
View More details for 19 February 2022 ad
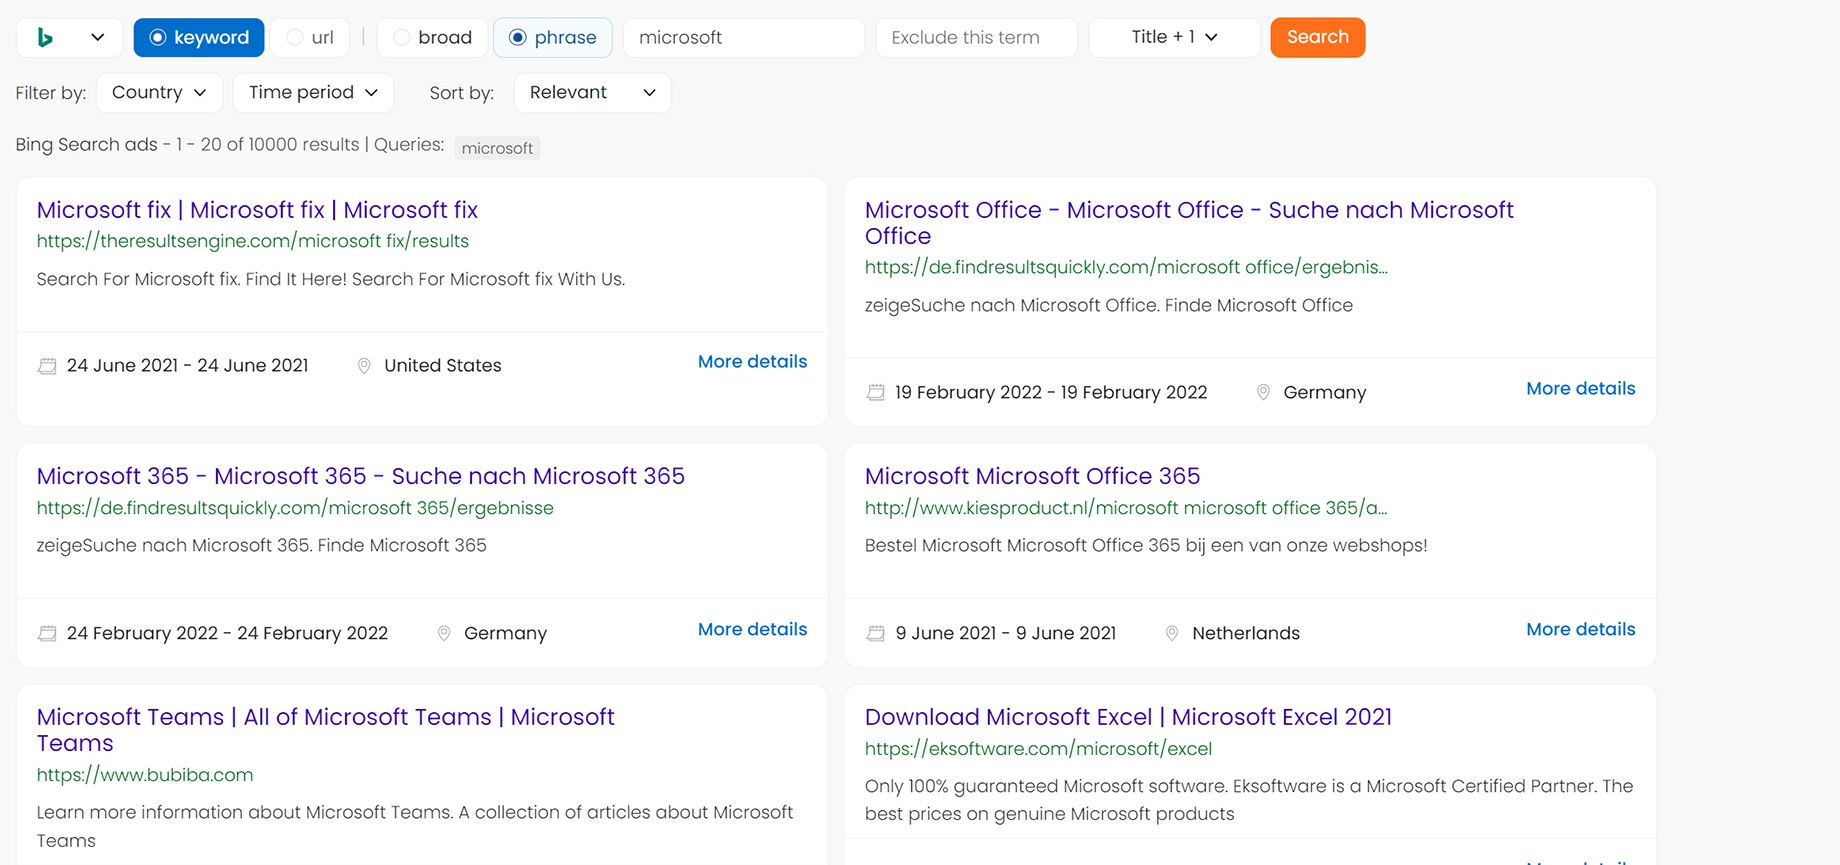[x=1580, y=389]
